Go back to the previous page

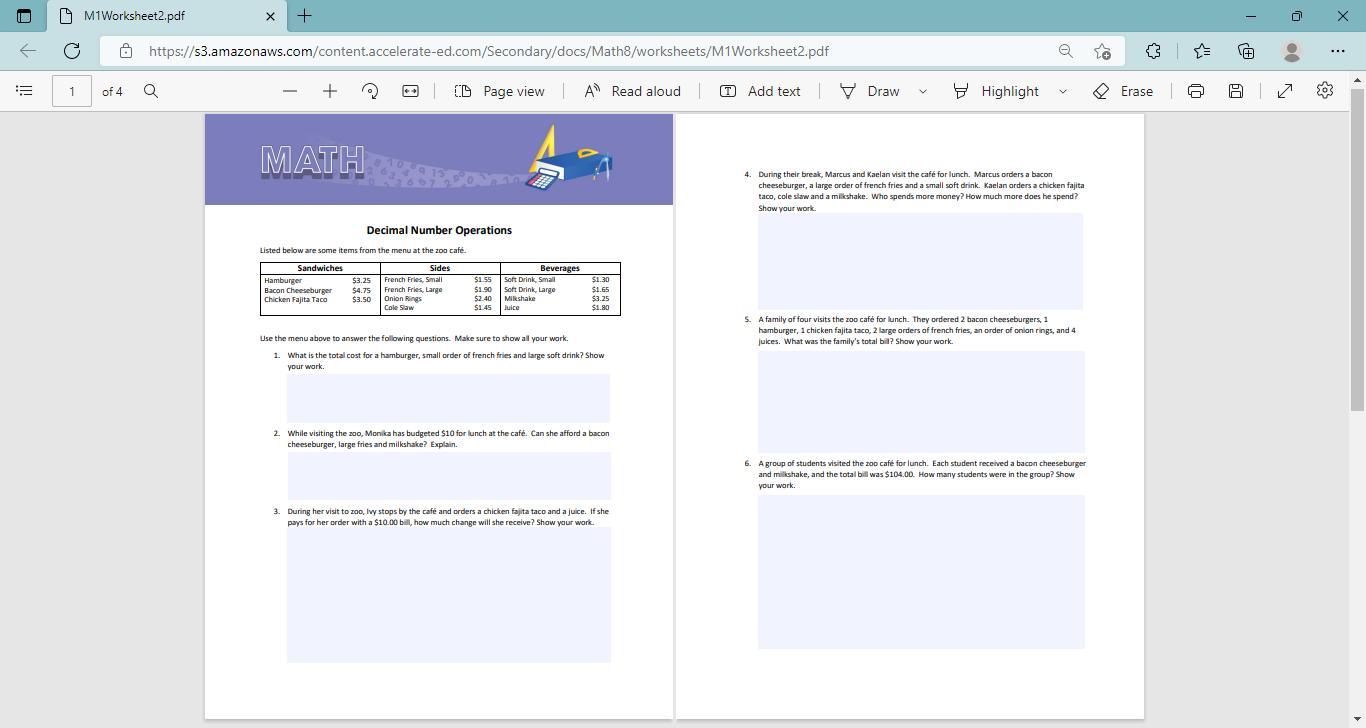click(28, 51)
